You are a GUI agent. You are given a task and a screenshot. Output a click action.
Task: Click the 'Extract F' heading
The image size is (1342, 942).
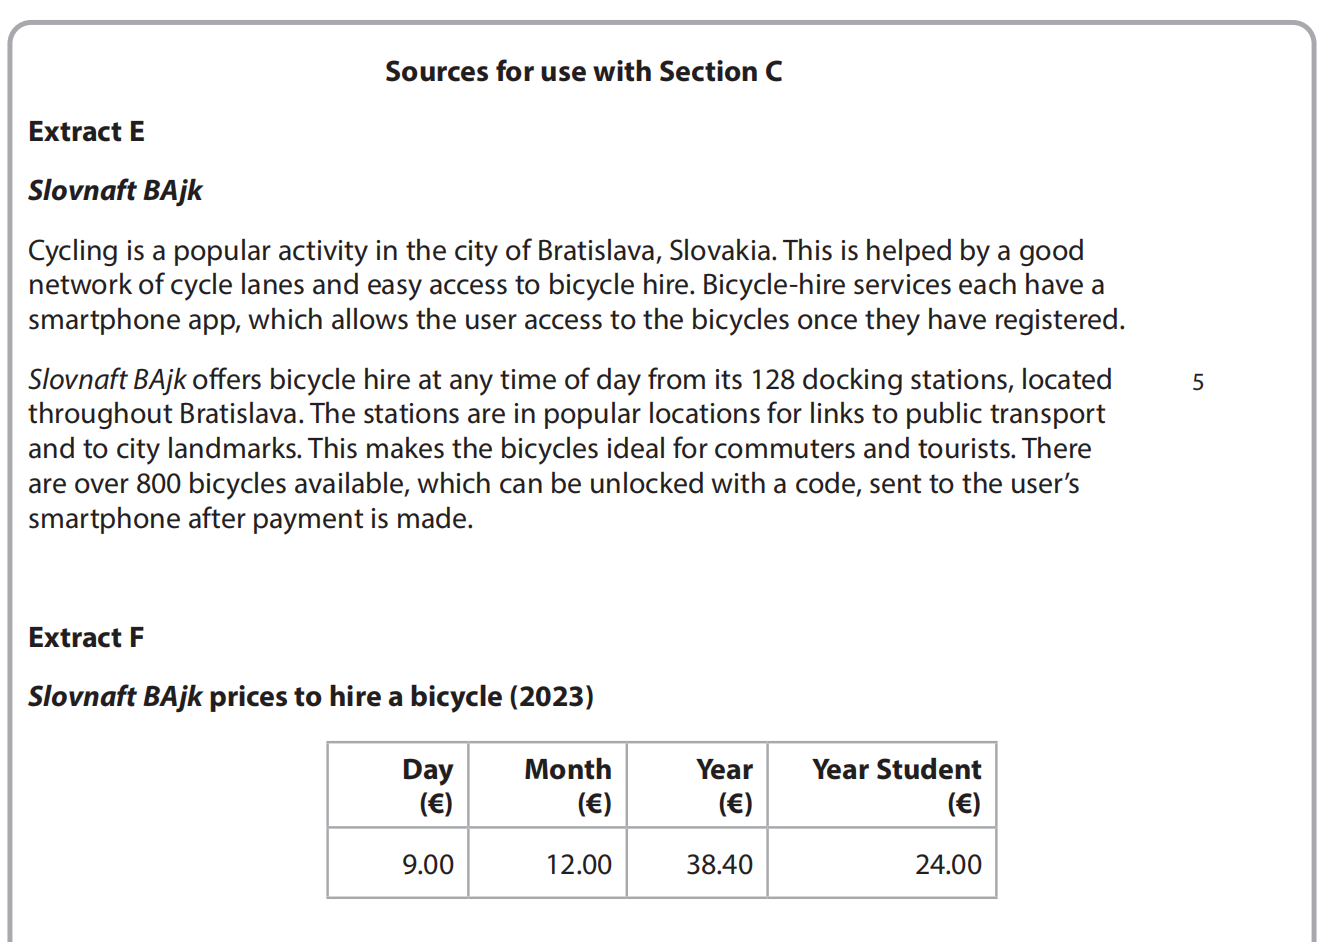tap(86, 637)
